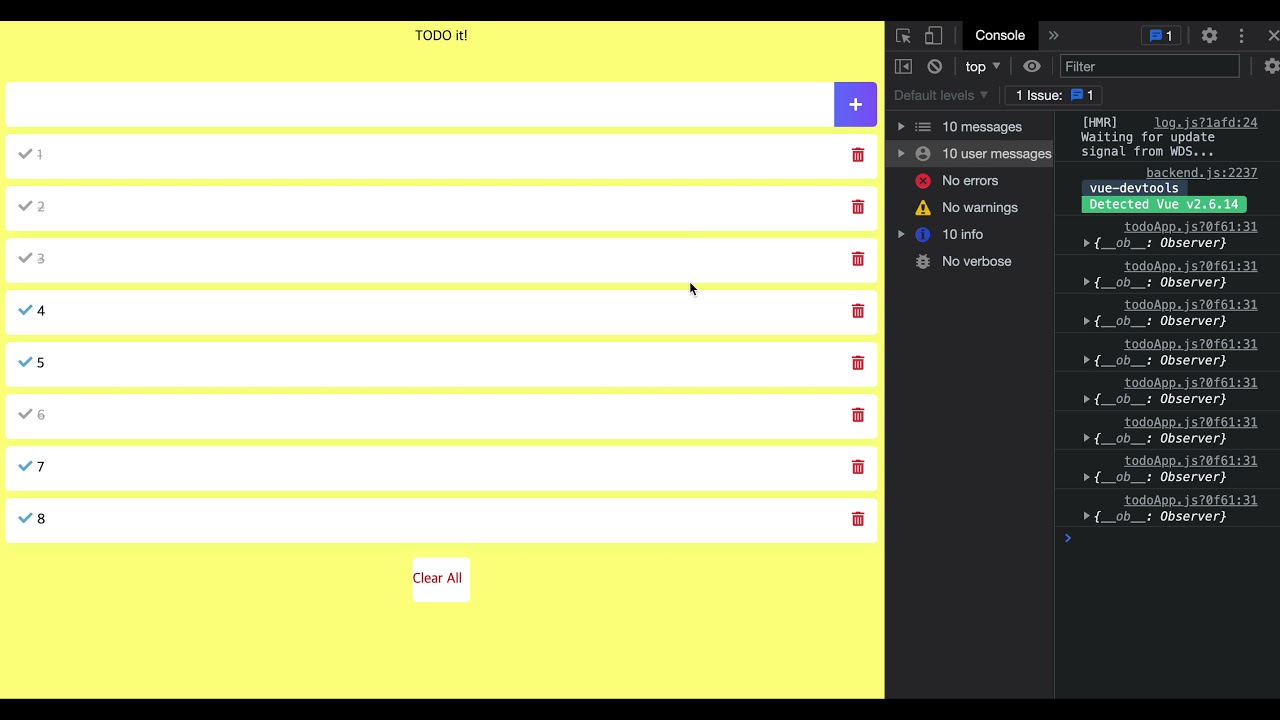
Task: Toggle checkmark on todo item 7
Action: (26, 466)
